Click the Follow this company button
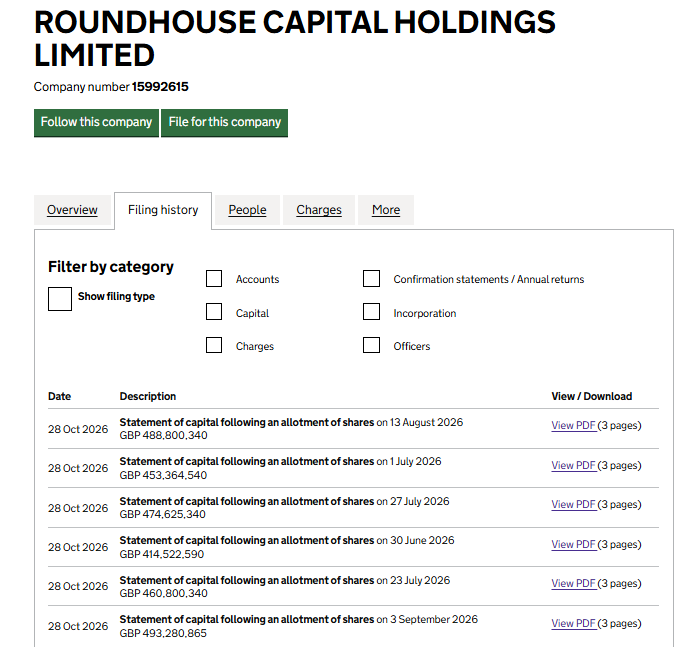The image size is (692, 647). click(96, 123)
